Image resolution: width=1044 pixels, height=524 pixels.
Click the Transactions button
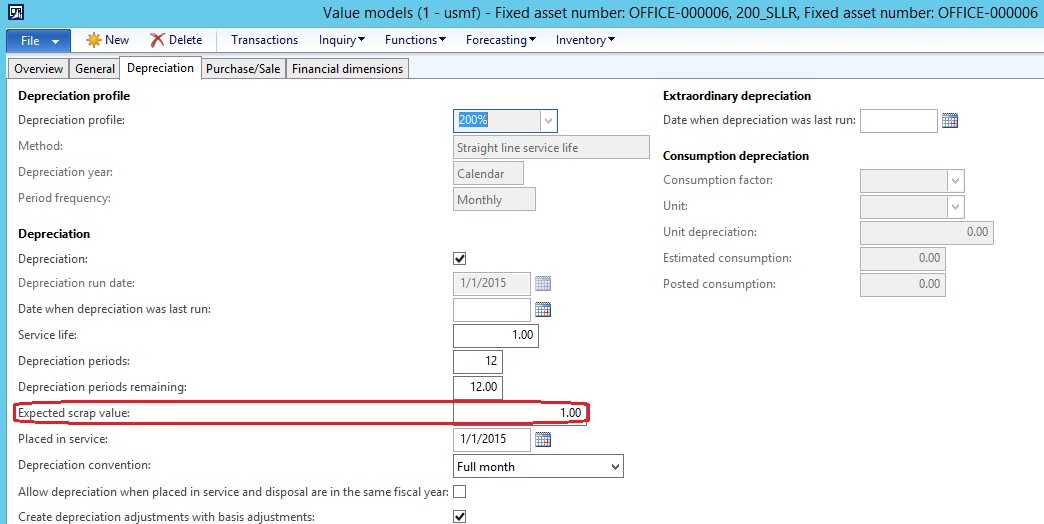tap(264, 40)
